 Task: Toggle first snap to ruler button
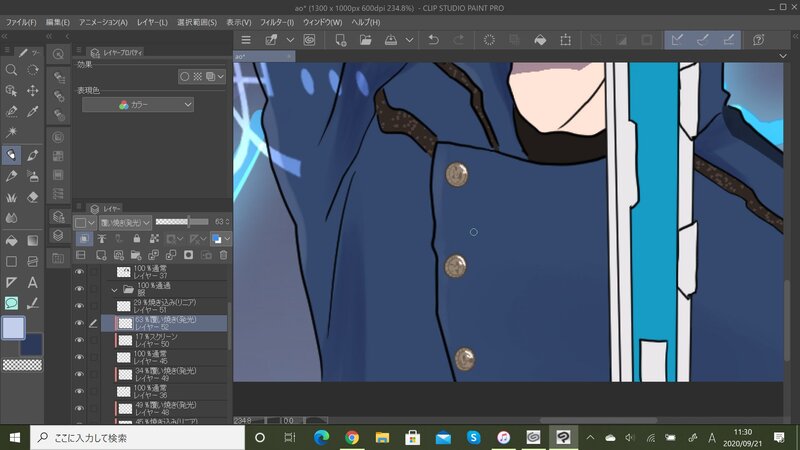tap(677, 40)
